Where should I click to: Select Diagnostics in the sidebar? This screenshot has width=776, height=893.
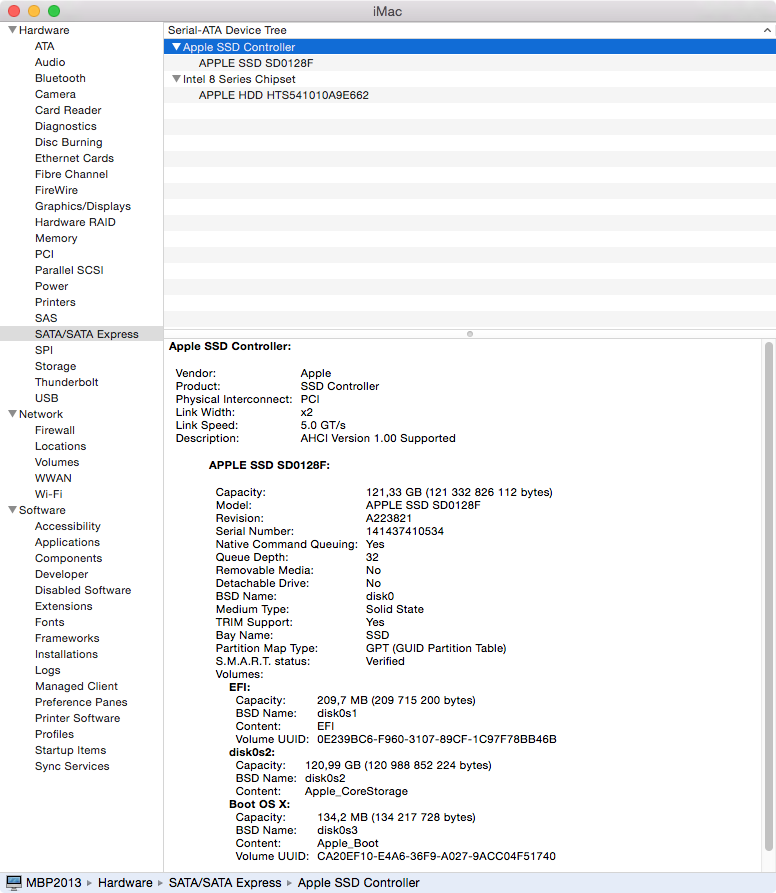[66, 126]
